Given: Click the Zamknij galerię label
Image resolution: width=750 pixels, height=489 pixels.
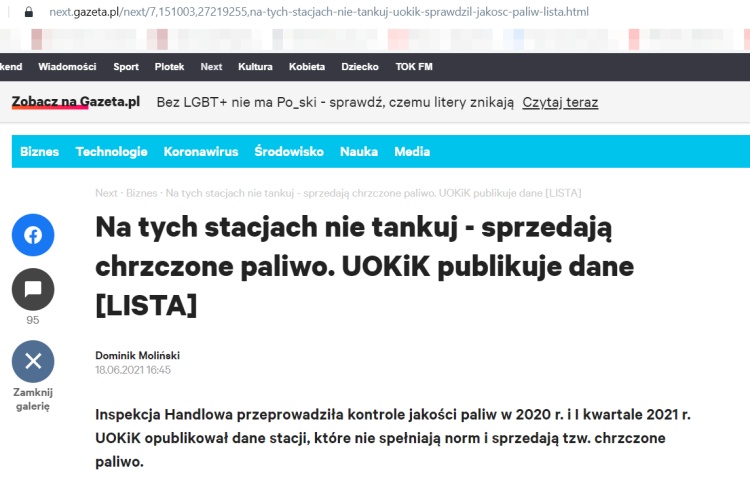Looking at the screenshot, I should pos(33,399).
